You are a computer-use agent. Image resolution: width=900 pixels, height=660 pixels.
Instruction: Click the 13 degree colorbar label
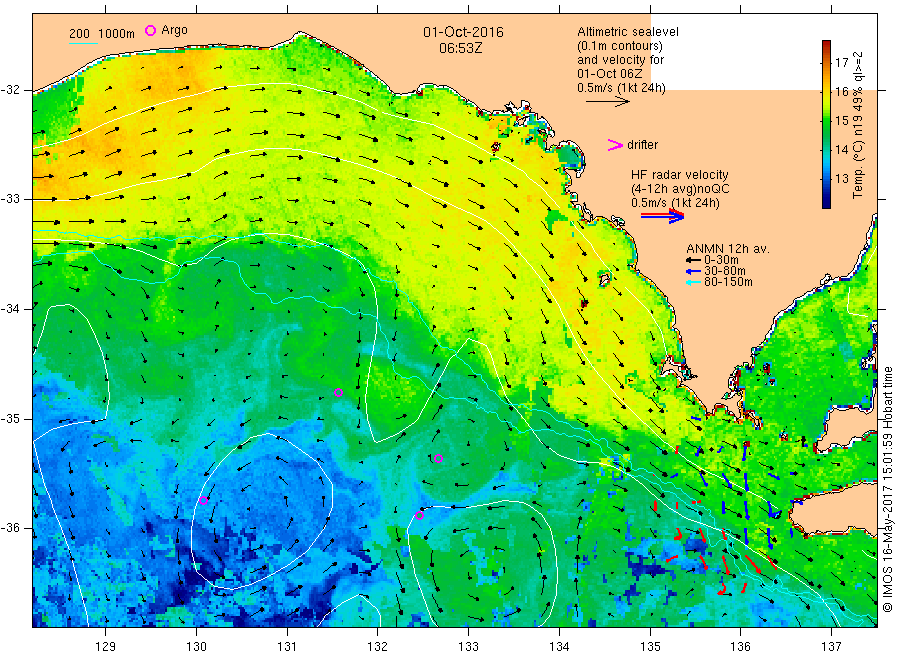[841, 178]
